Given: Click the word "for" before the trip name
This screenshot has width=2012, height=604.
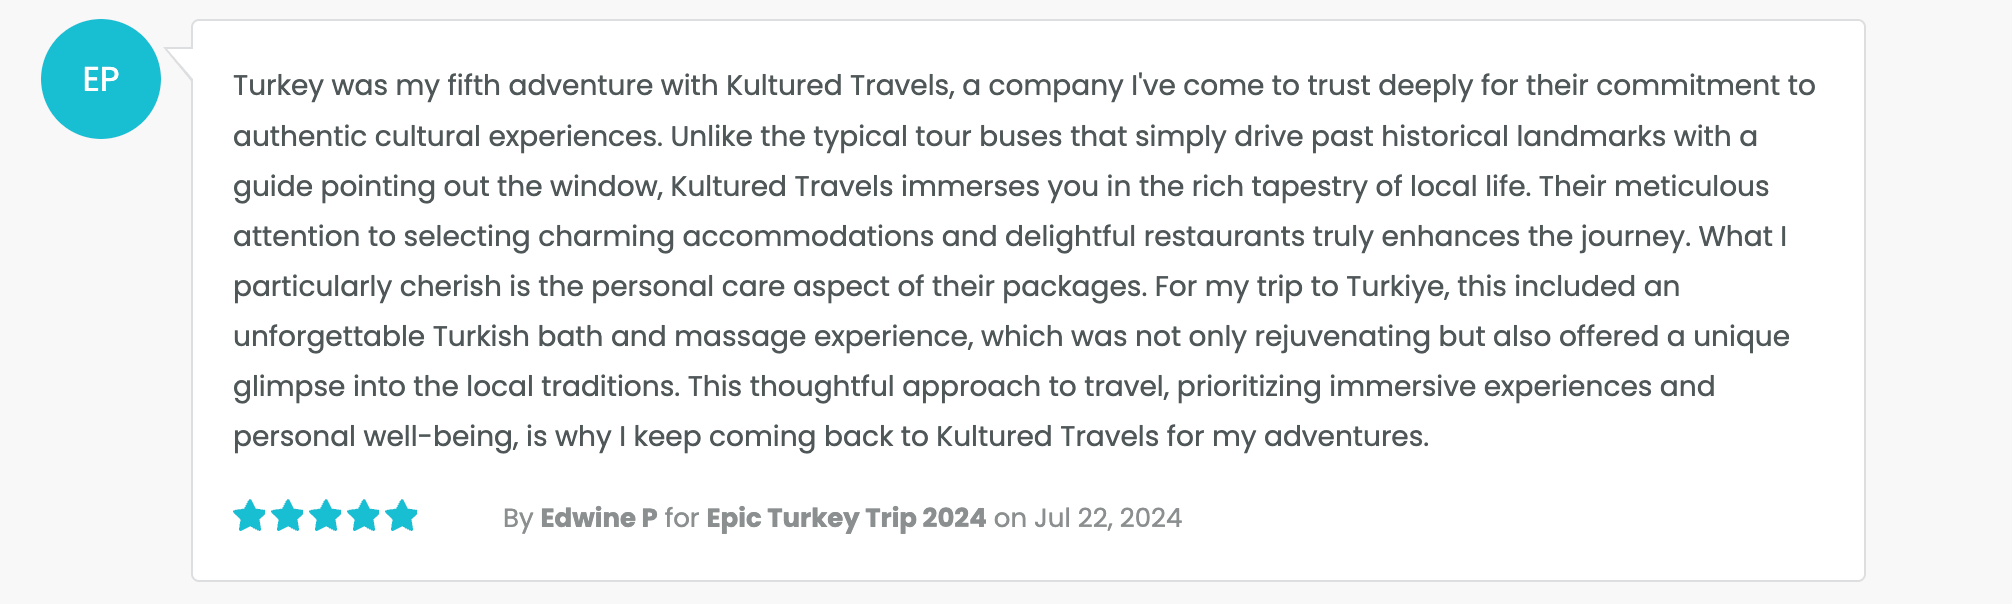Looking at the screenshot, I should coord(681,518).
